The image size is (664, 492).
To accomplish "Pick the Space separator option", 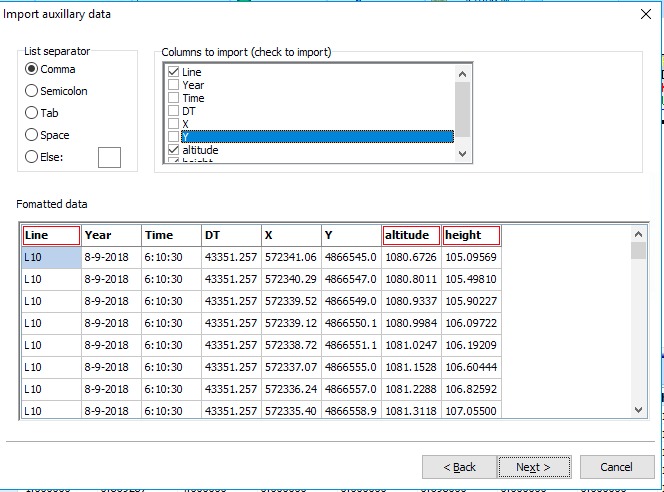I will 32,136.
